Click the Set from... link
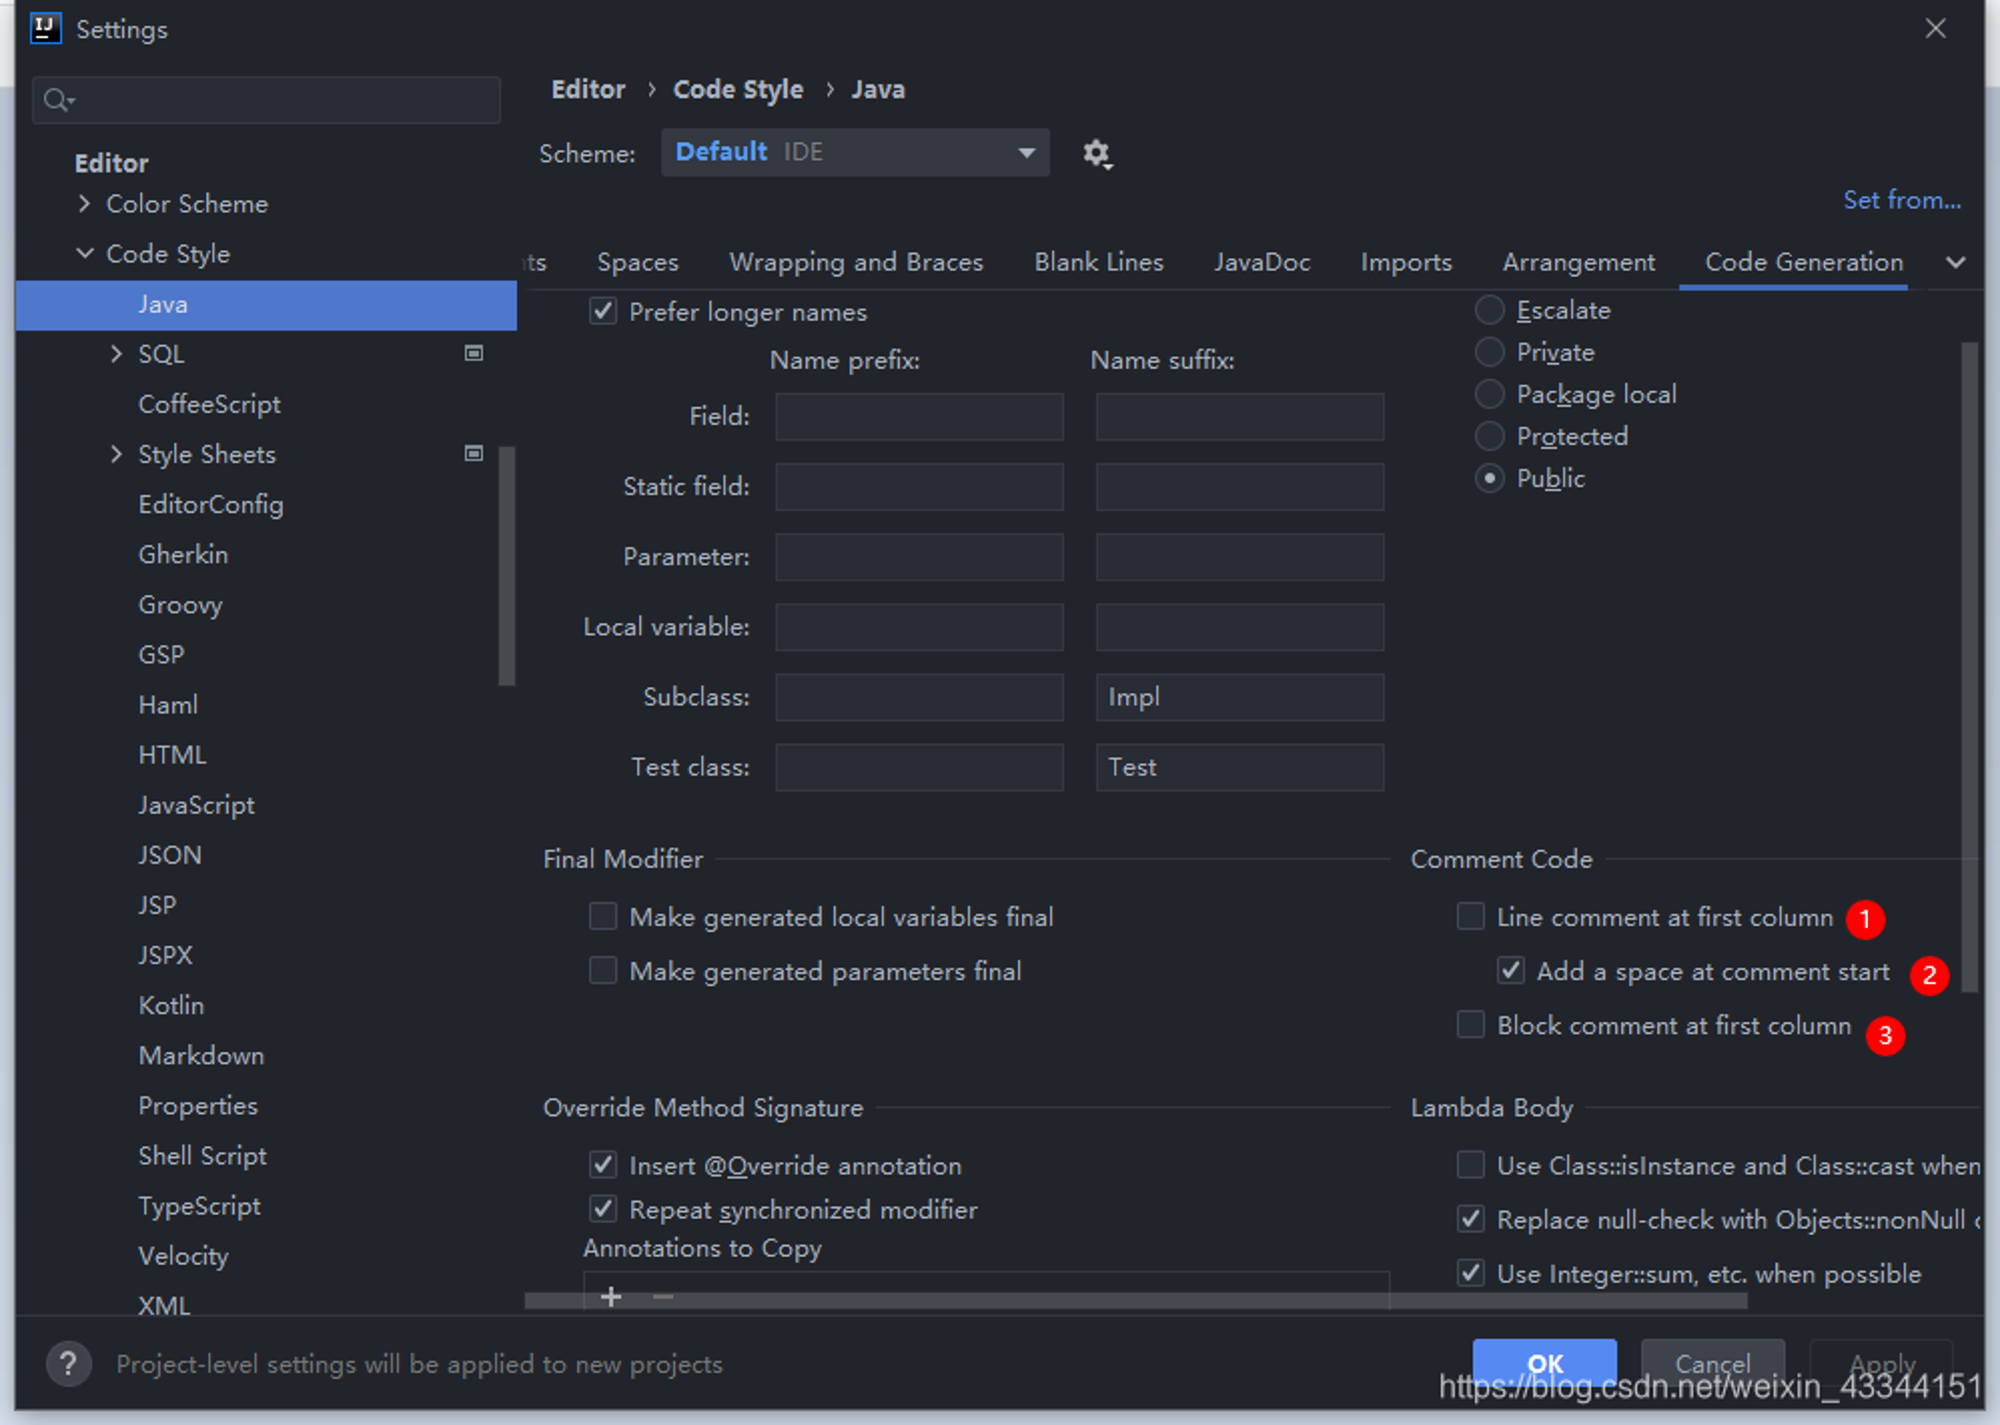The height and width of the screenshot is (1425, 2000). pyautogui.click(x=1902, y=199)
